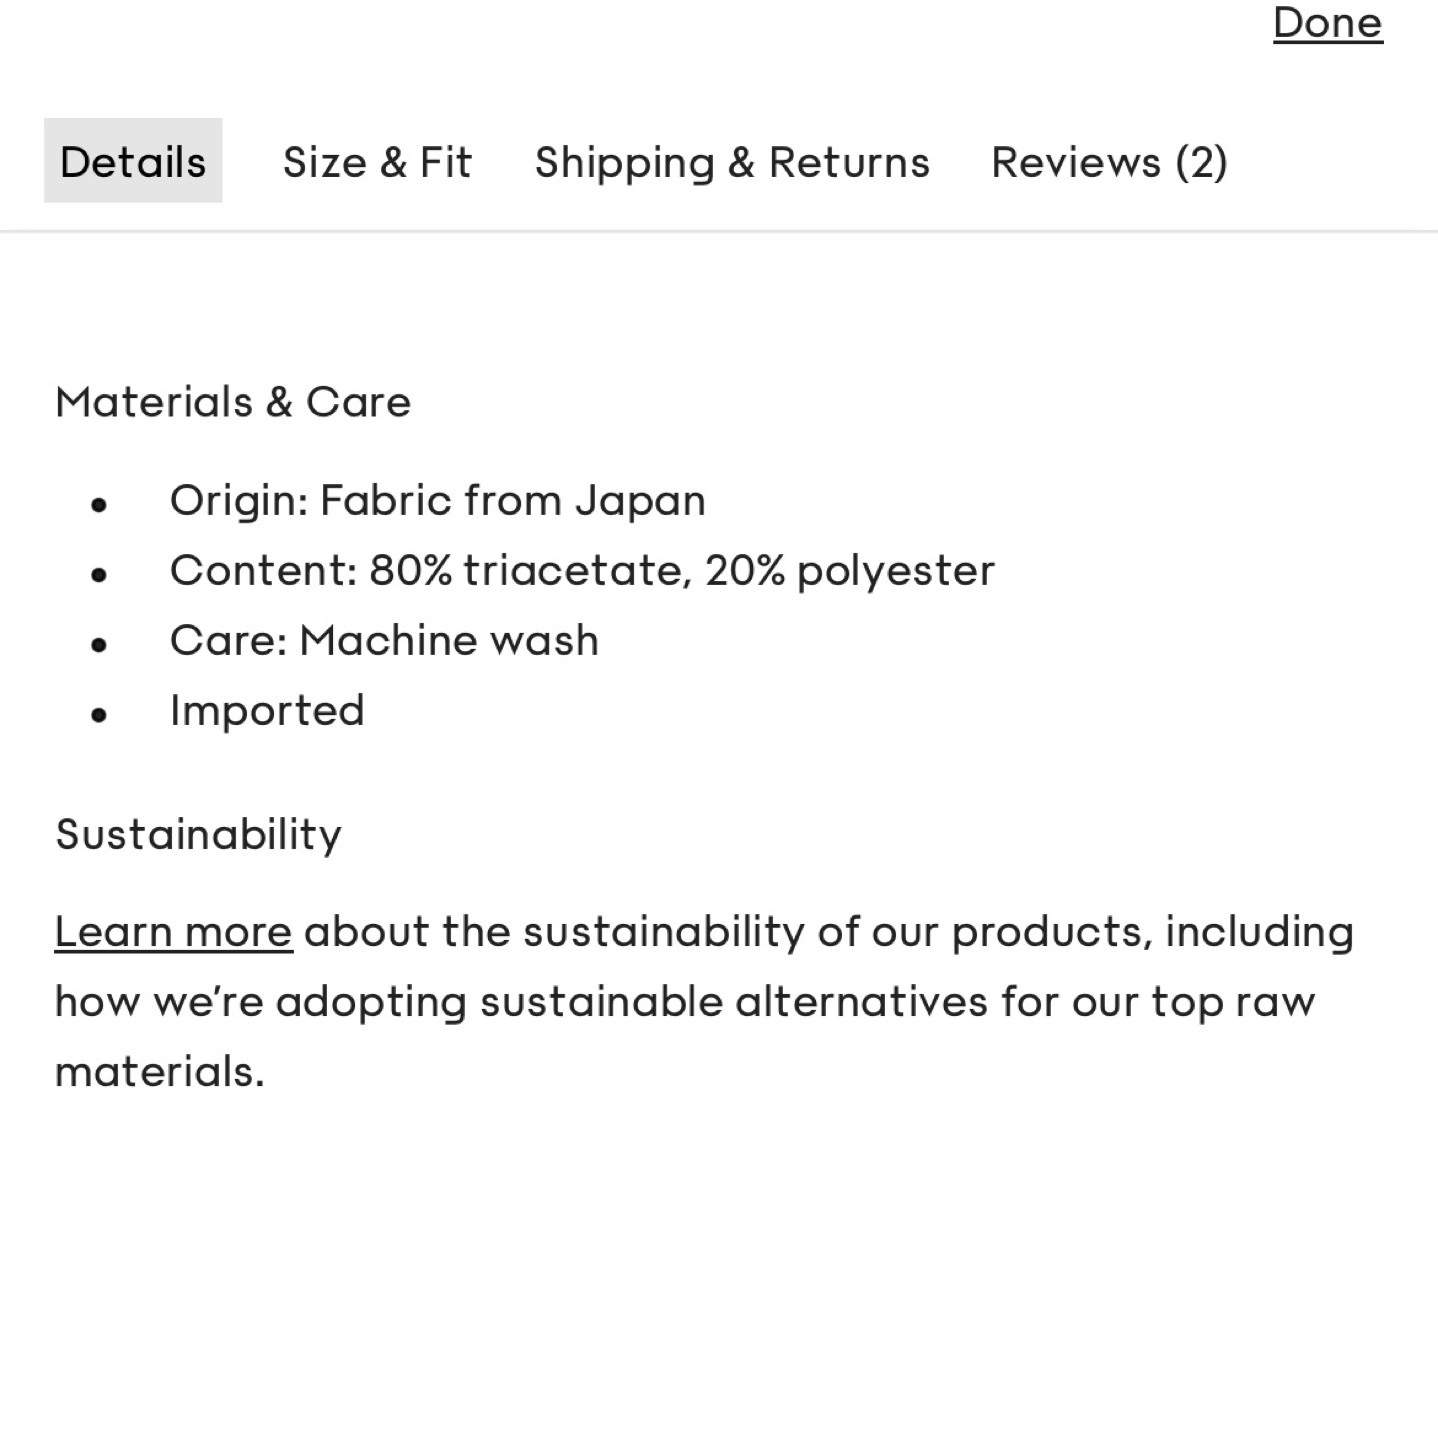1438x1440 pixels.
Task: Click the bullet beside Imported
Action: (98, 715)
